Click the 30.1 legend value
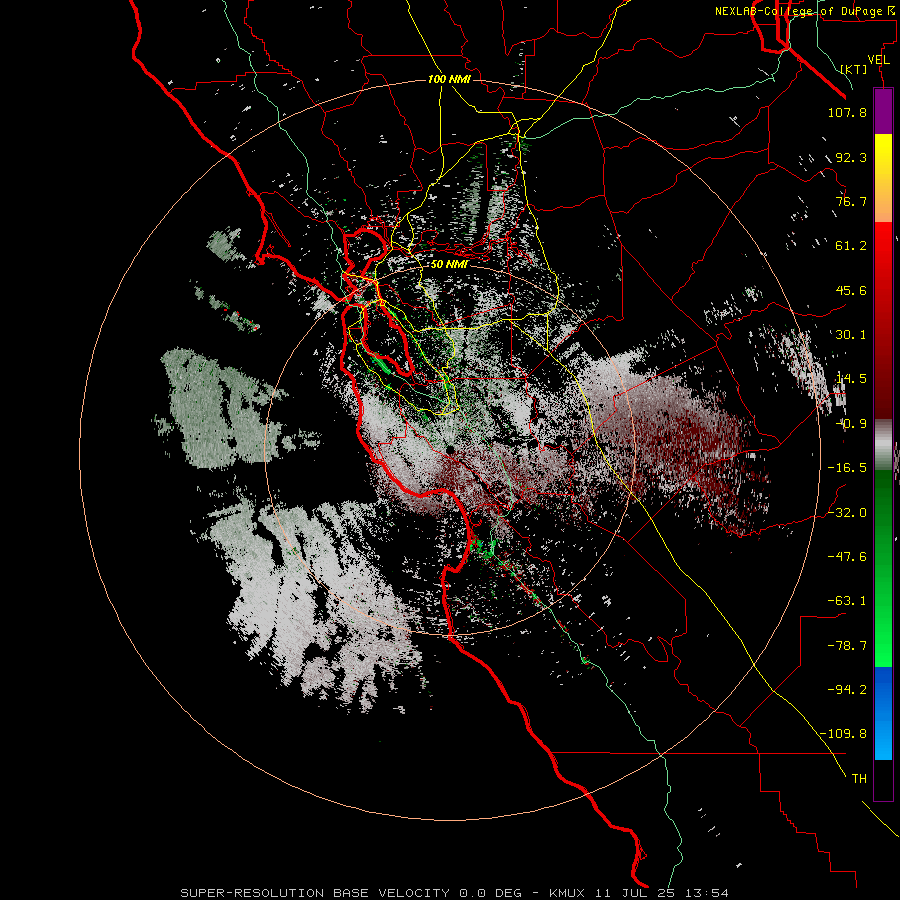Screen dimensions: 900x900 [851, 335]
